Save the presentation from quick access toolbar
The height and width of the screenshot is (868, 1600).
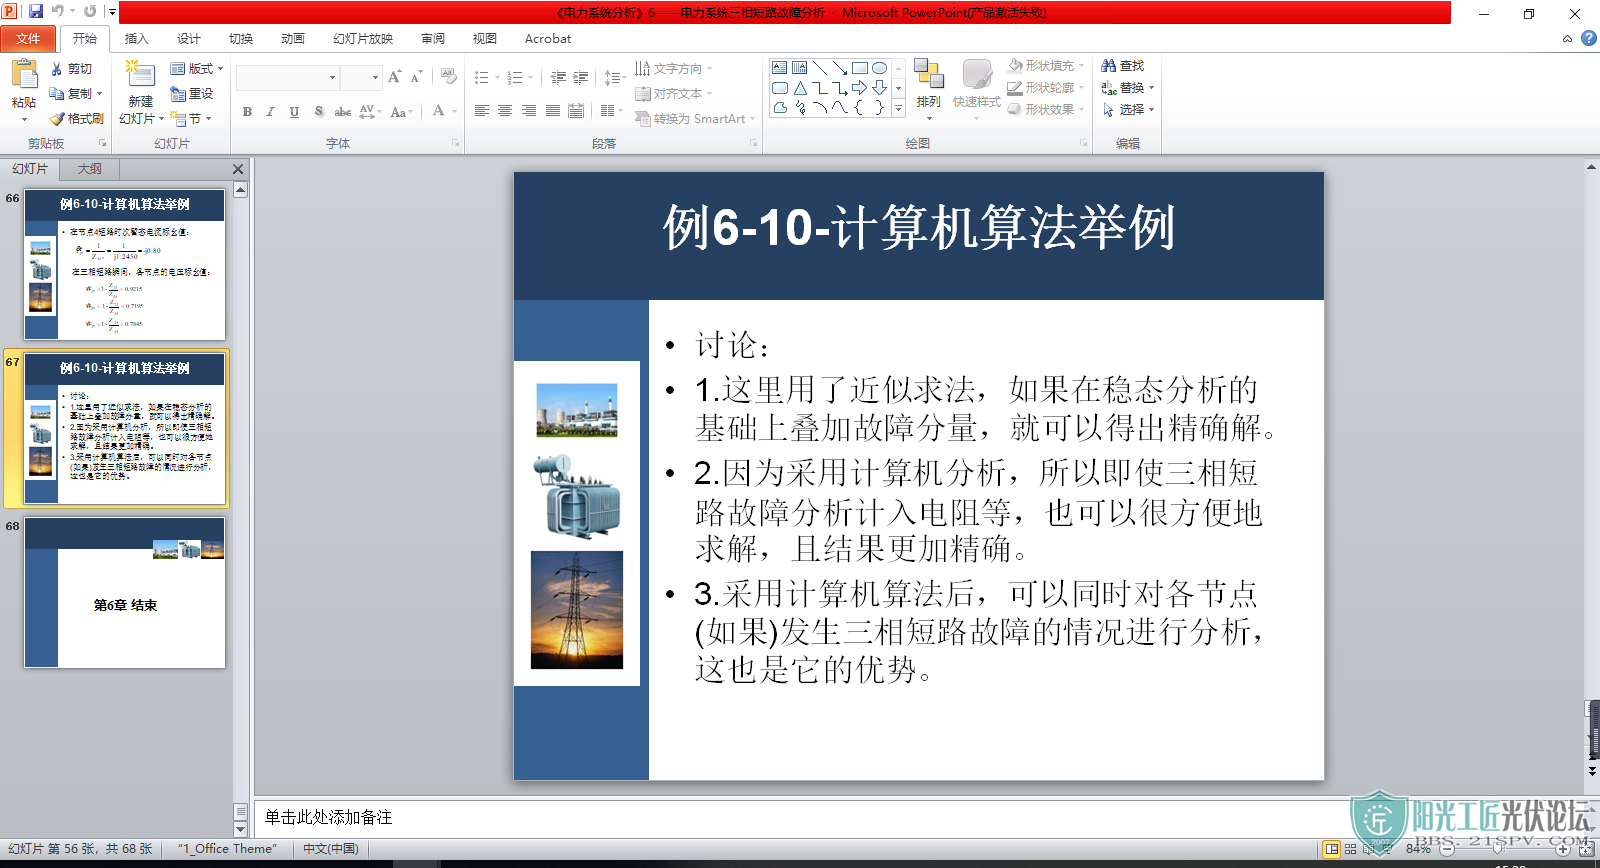click(36, 12)
